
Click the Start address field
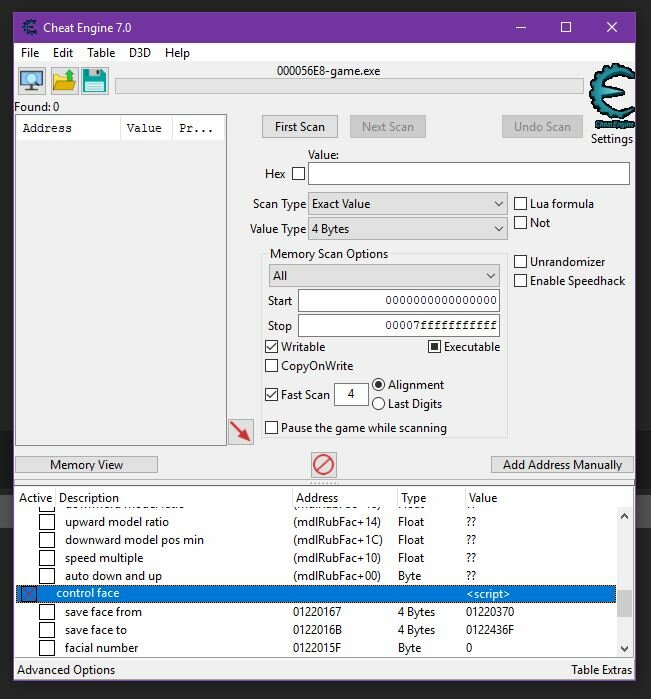[x=399, y=300]
